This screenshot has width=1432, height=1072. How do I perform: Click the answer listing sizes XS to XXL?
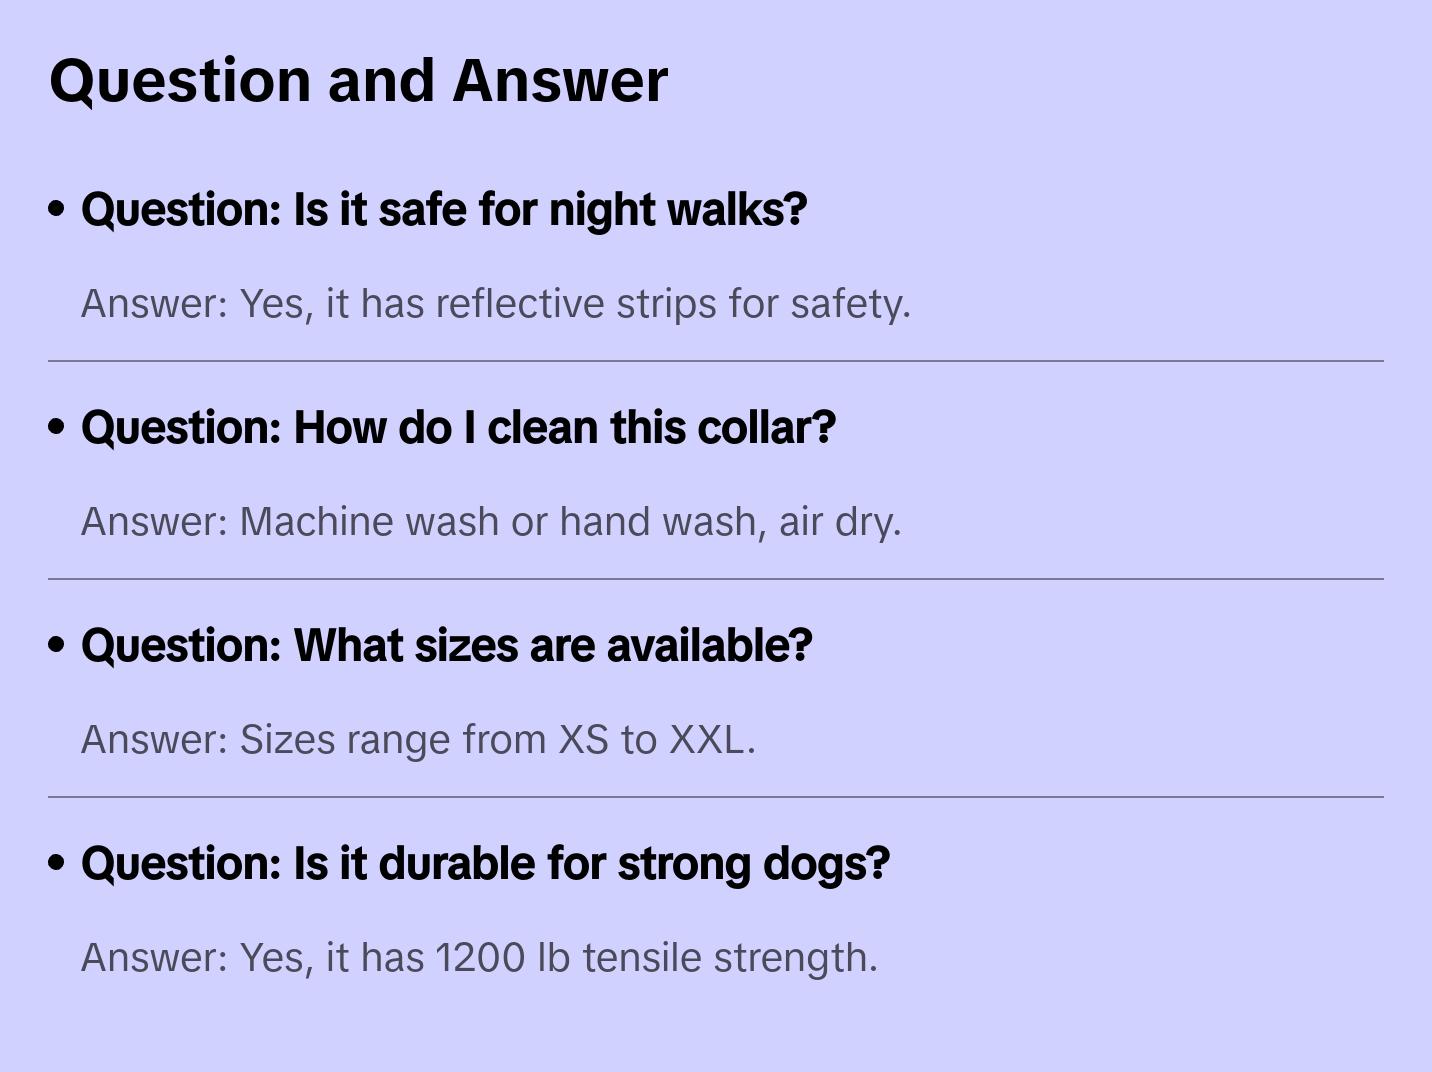pyautogui.click(x=418, y=740)
